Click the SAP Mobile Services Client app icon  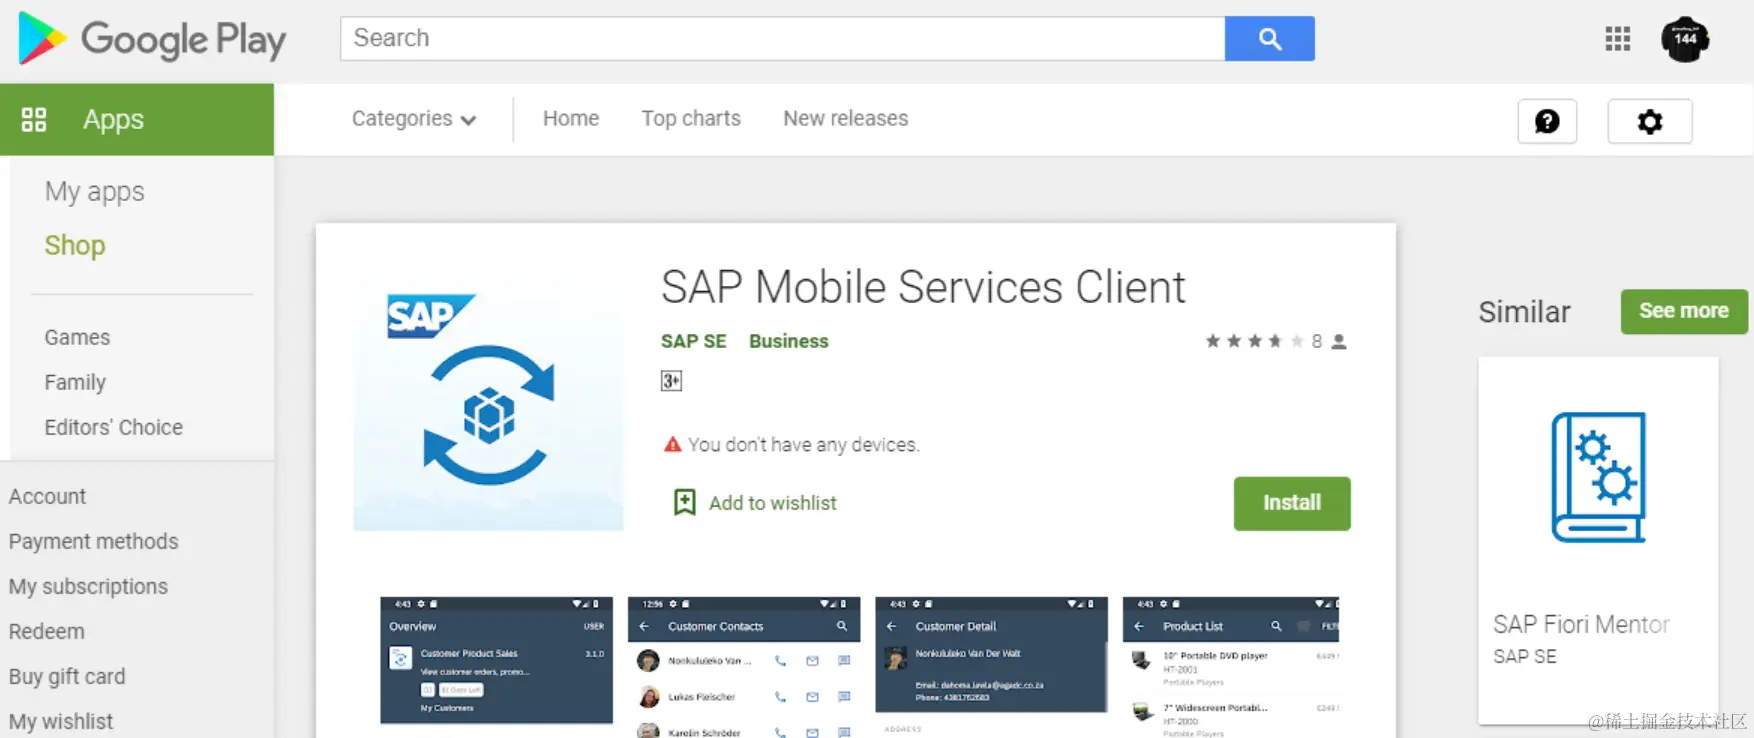click(x=488, y=396)
